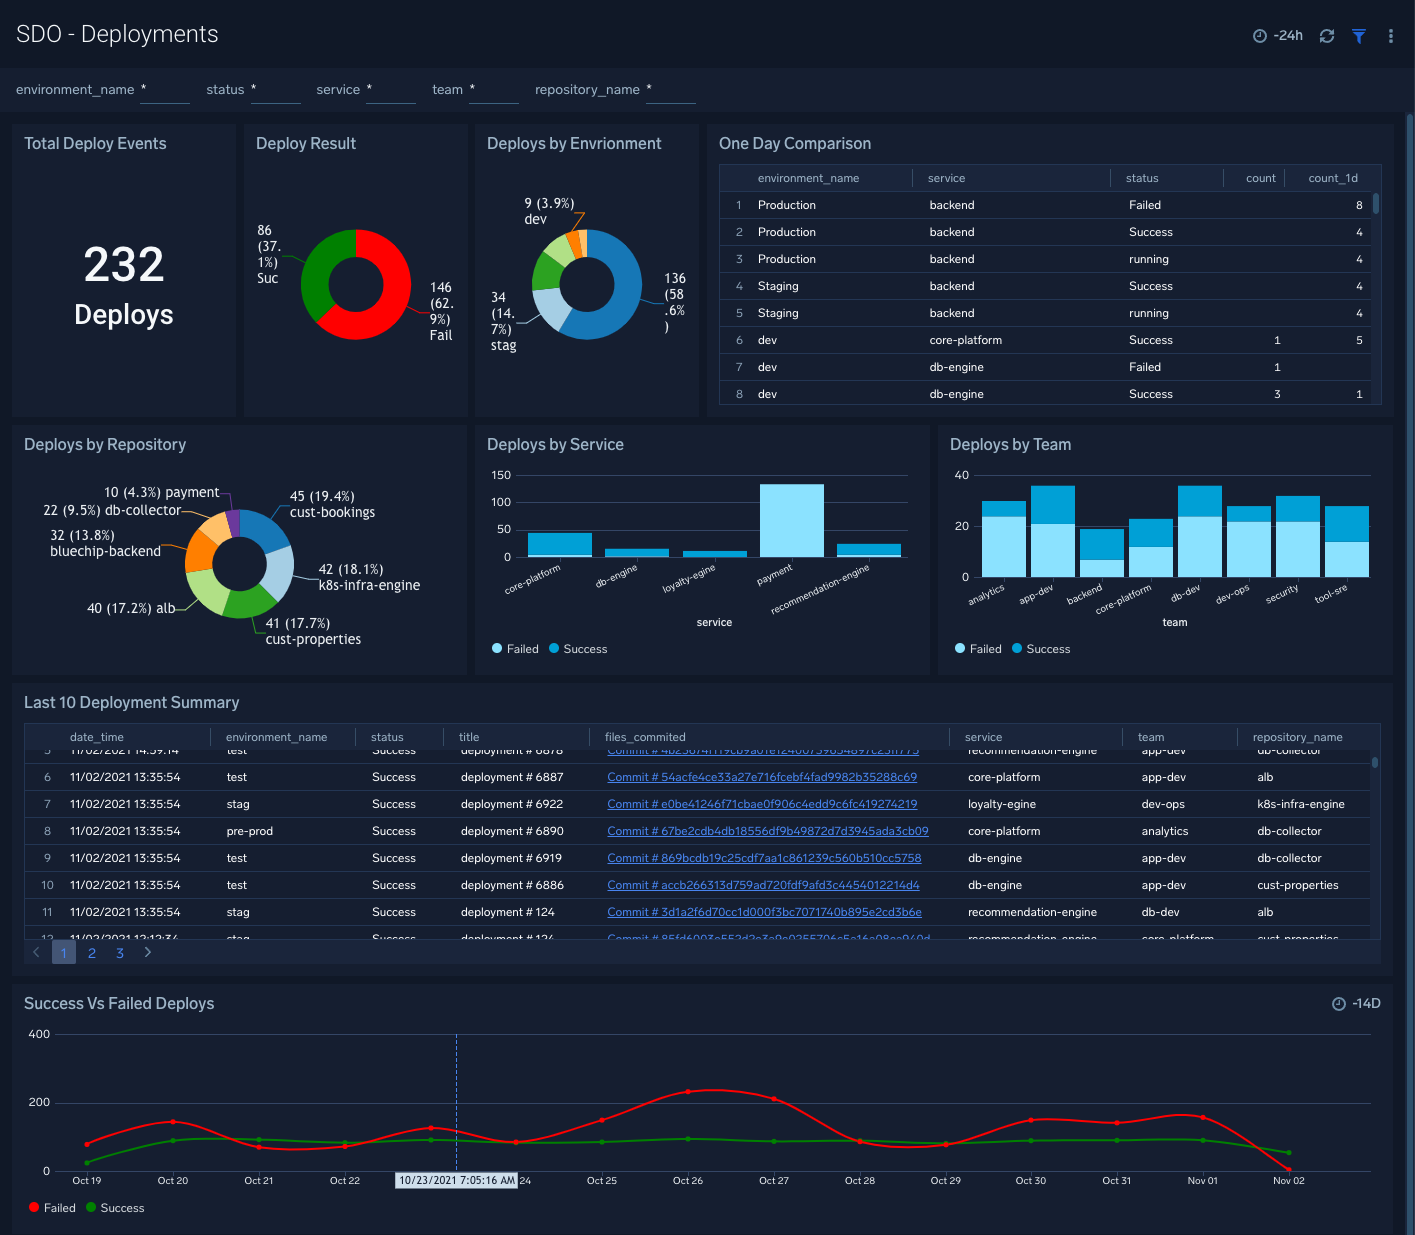Viewport: 1415px width, 1235px height.
Task: Open the dashboard options three-dot menu
Action: pyautogui.click(x=1390, y=35)
